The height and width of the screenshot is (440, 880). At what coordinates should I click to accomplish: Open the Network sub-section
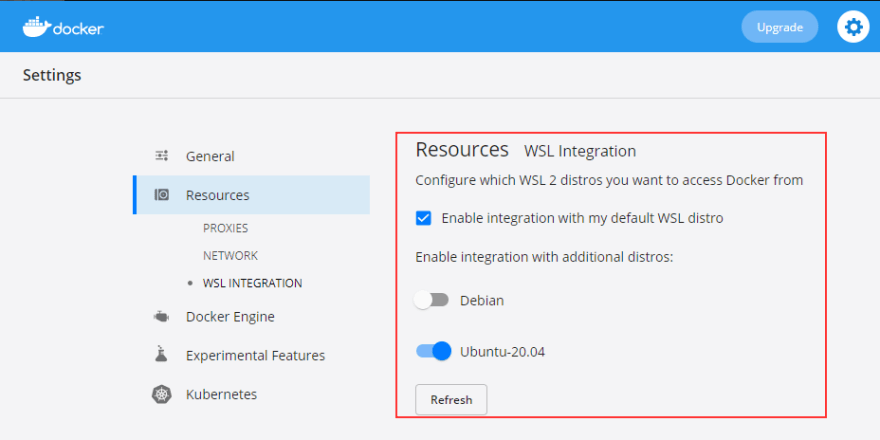click(x=231, y=255)
